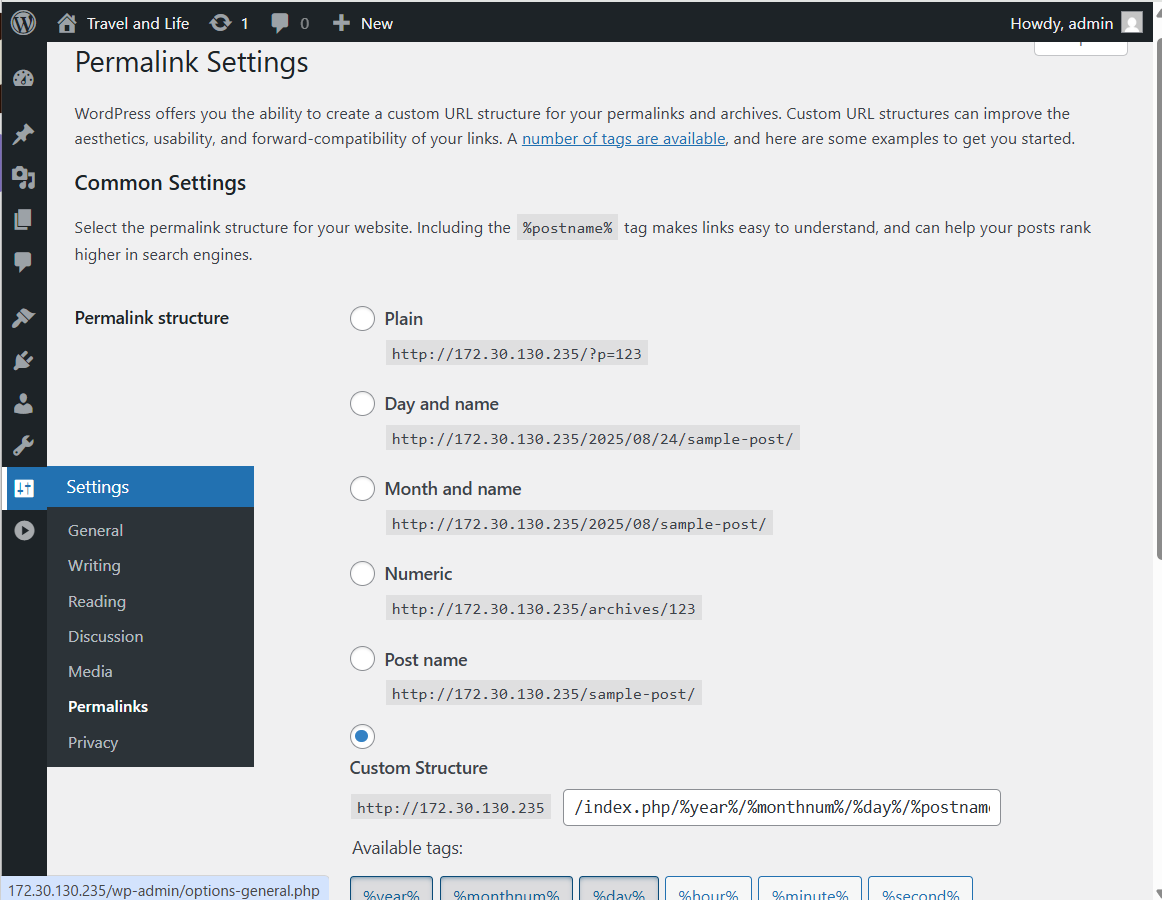Viewport: 1162px width, 900px height.
Task: Choose the Day and name permalink option
Action: click(362, 404)
